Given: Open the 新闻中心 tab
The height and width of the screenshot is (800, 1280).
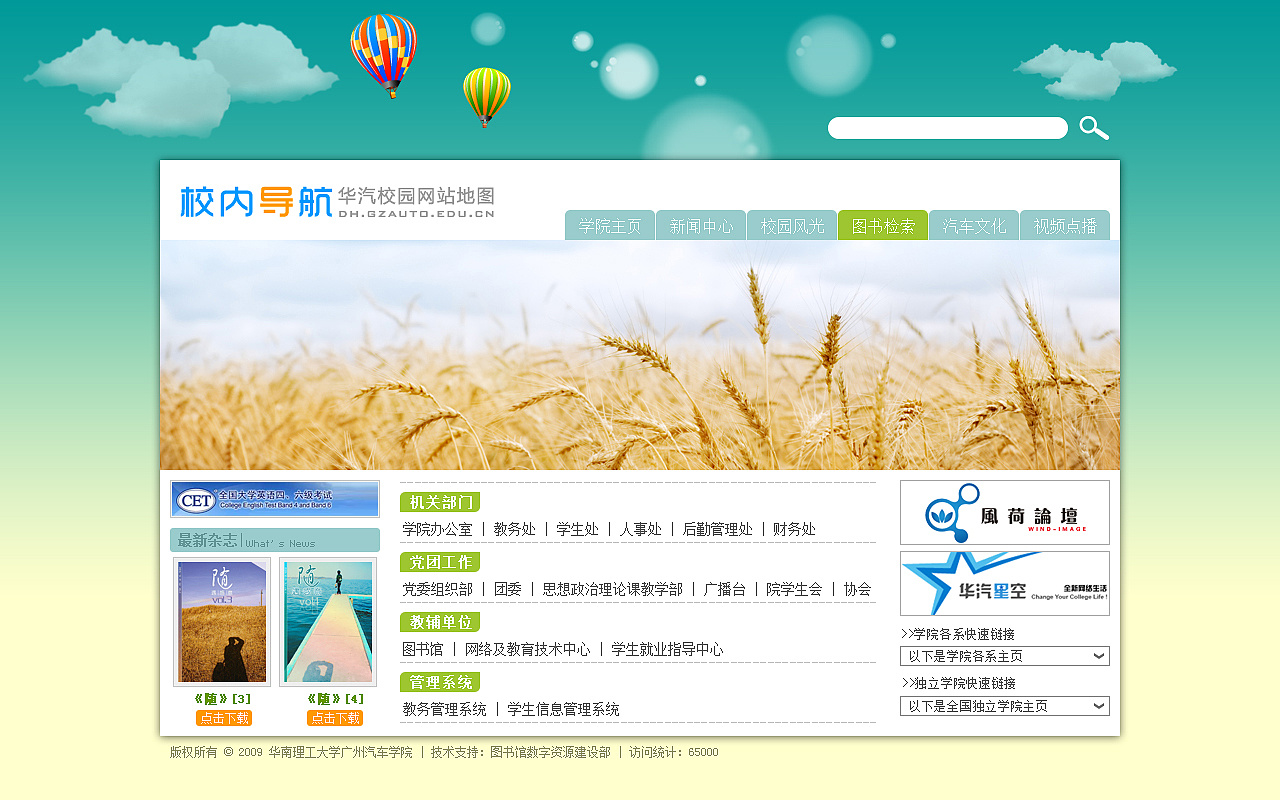Looking at the screenshot, I should tap(701, 226).
